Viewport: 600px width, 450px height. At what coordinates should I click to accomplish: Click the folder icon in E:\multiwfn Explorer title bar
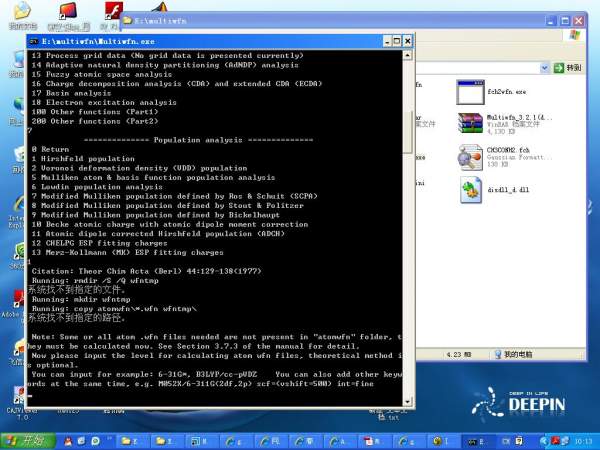(127, 20)
